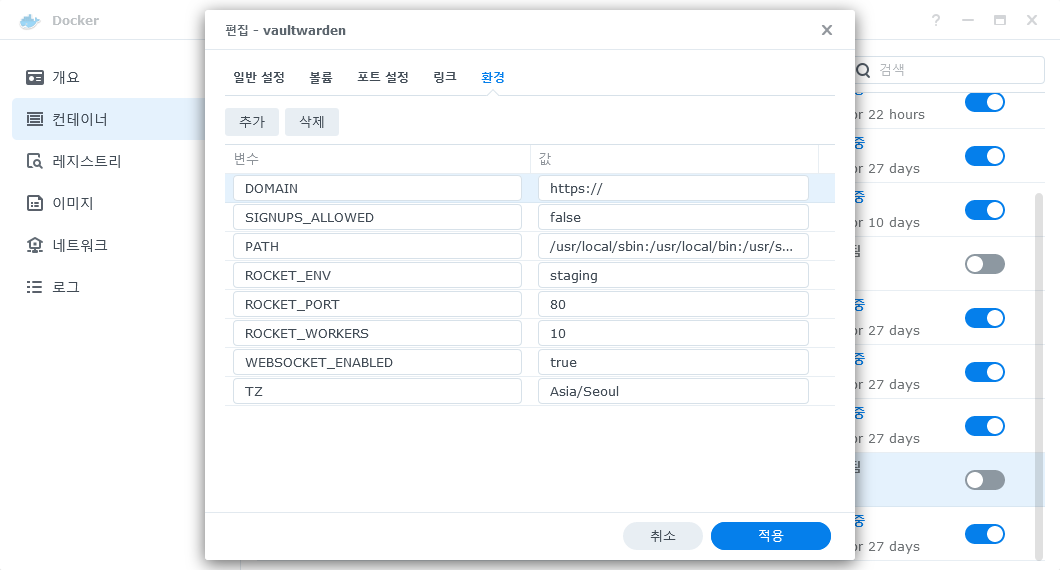
Task: Edit the TZ variable name field
Action: 377,391
